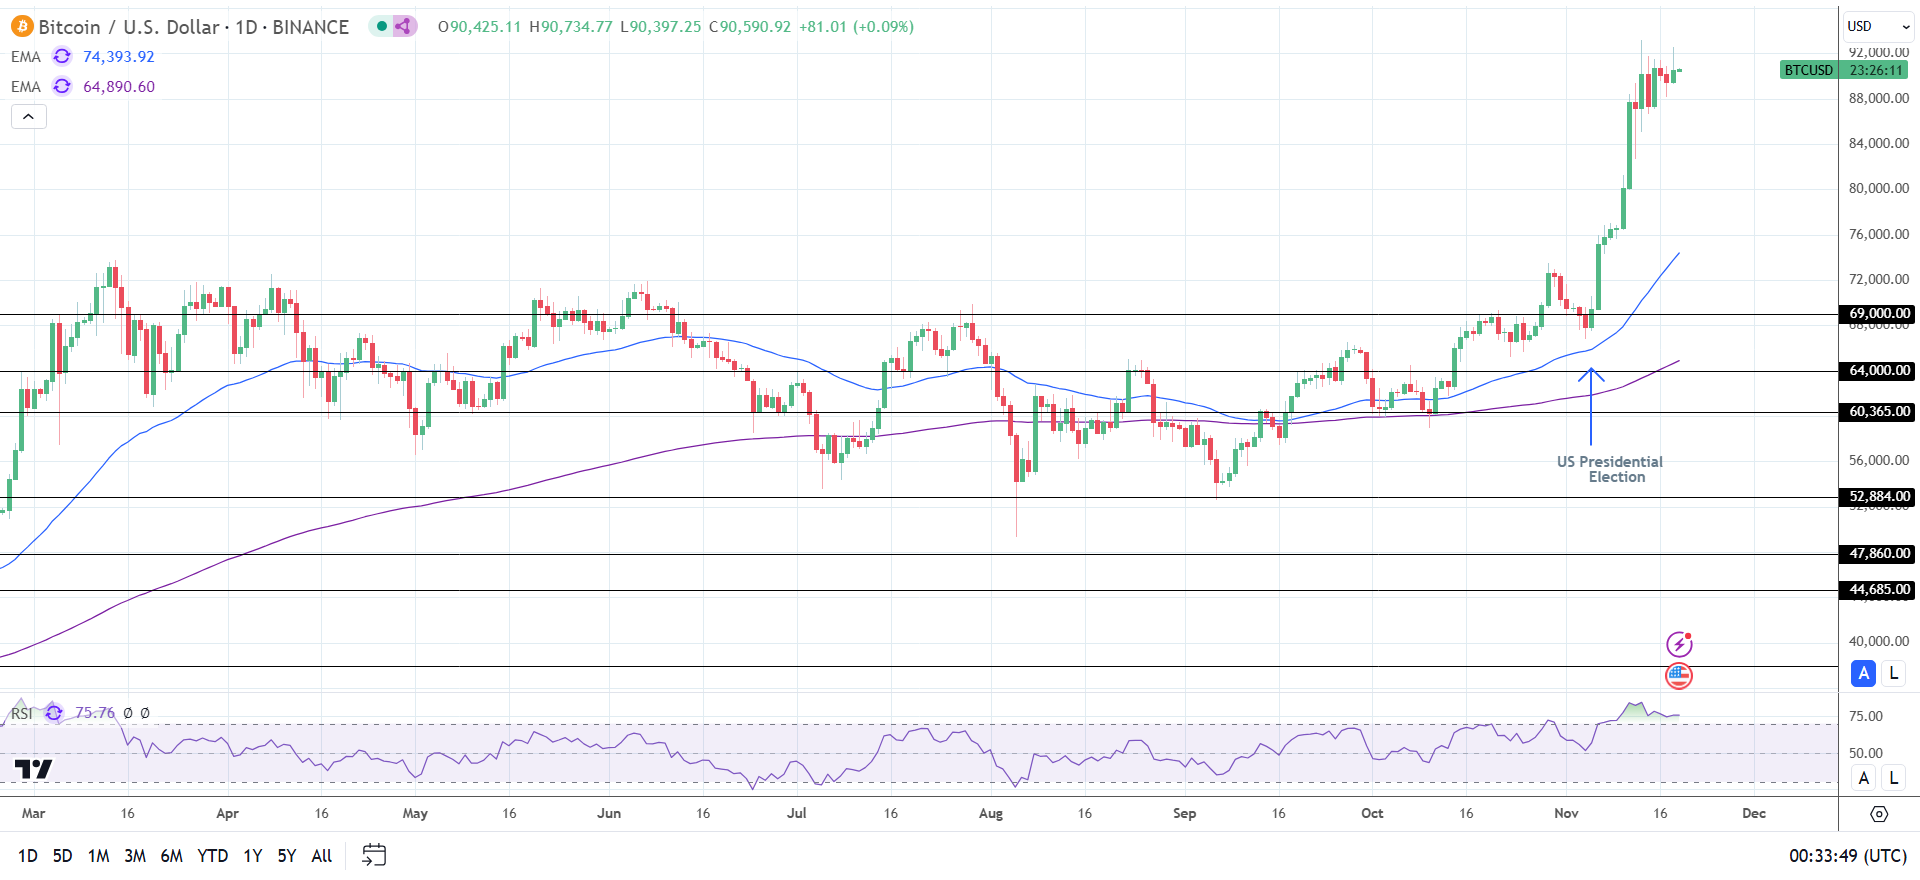Select the 1Y time range
Screen dimensions: 1920x880
point(252,856)
